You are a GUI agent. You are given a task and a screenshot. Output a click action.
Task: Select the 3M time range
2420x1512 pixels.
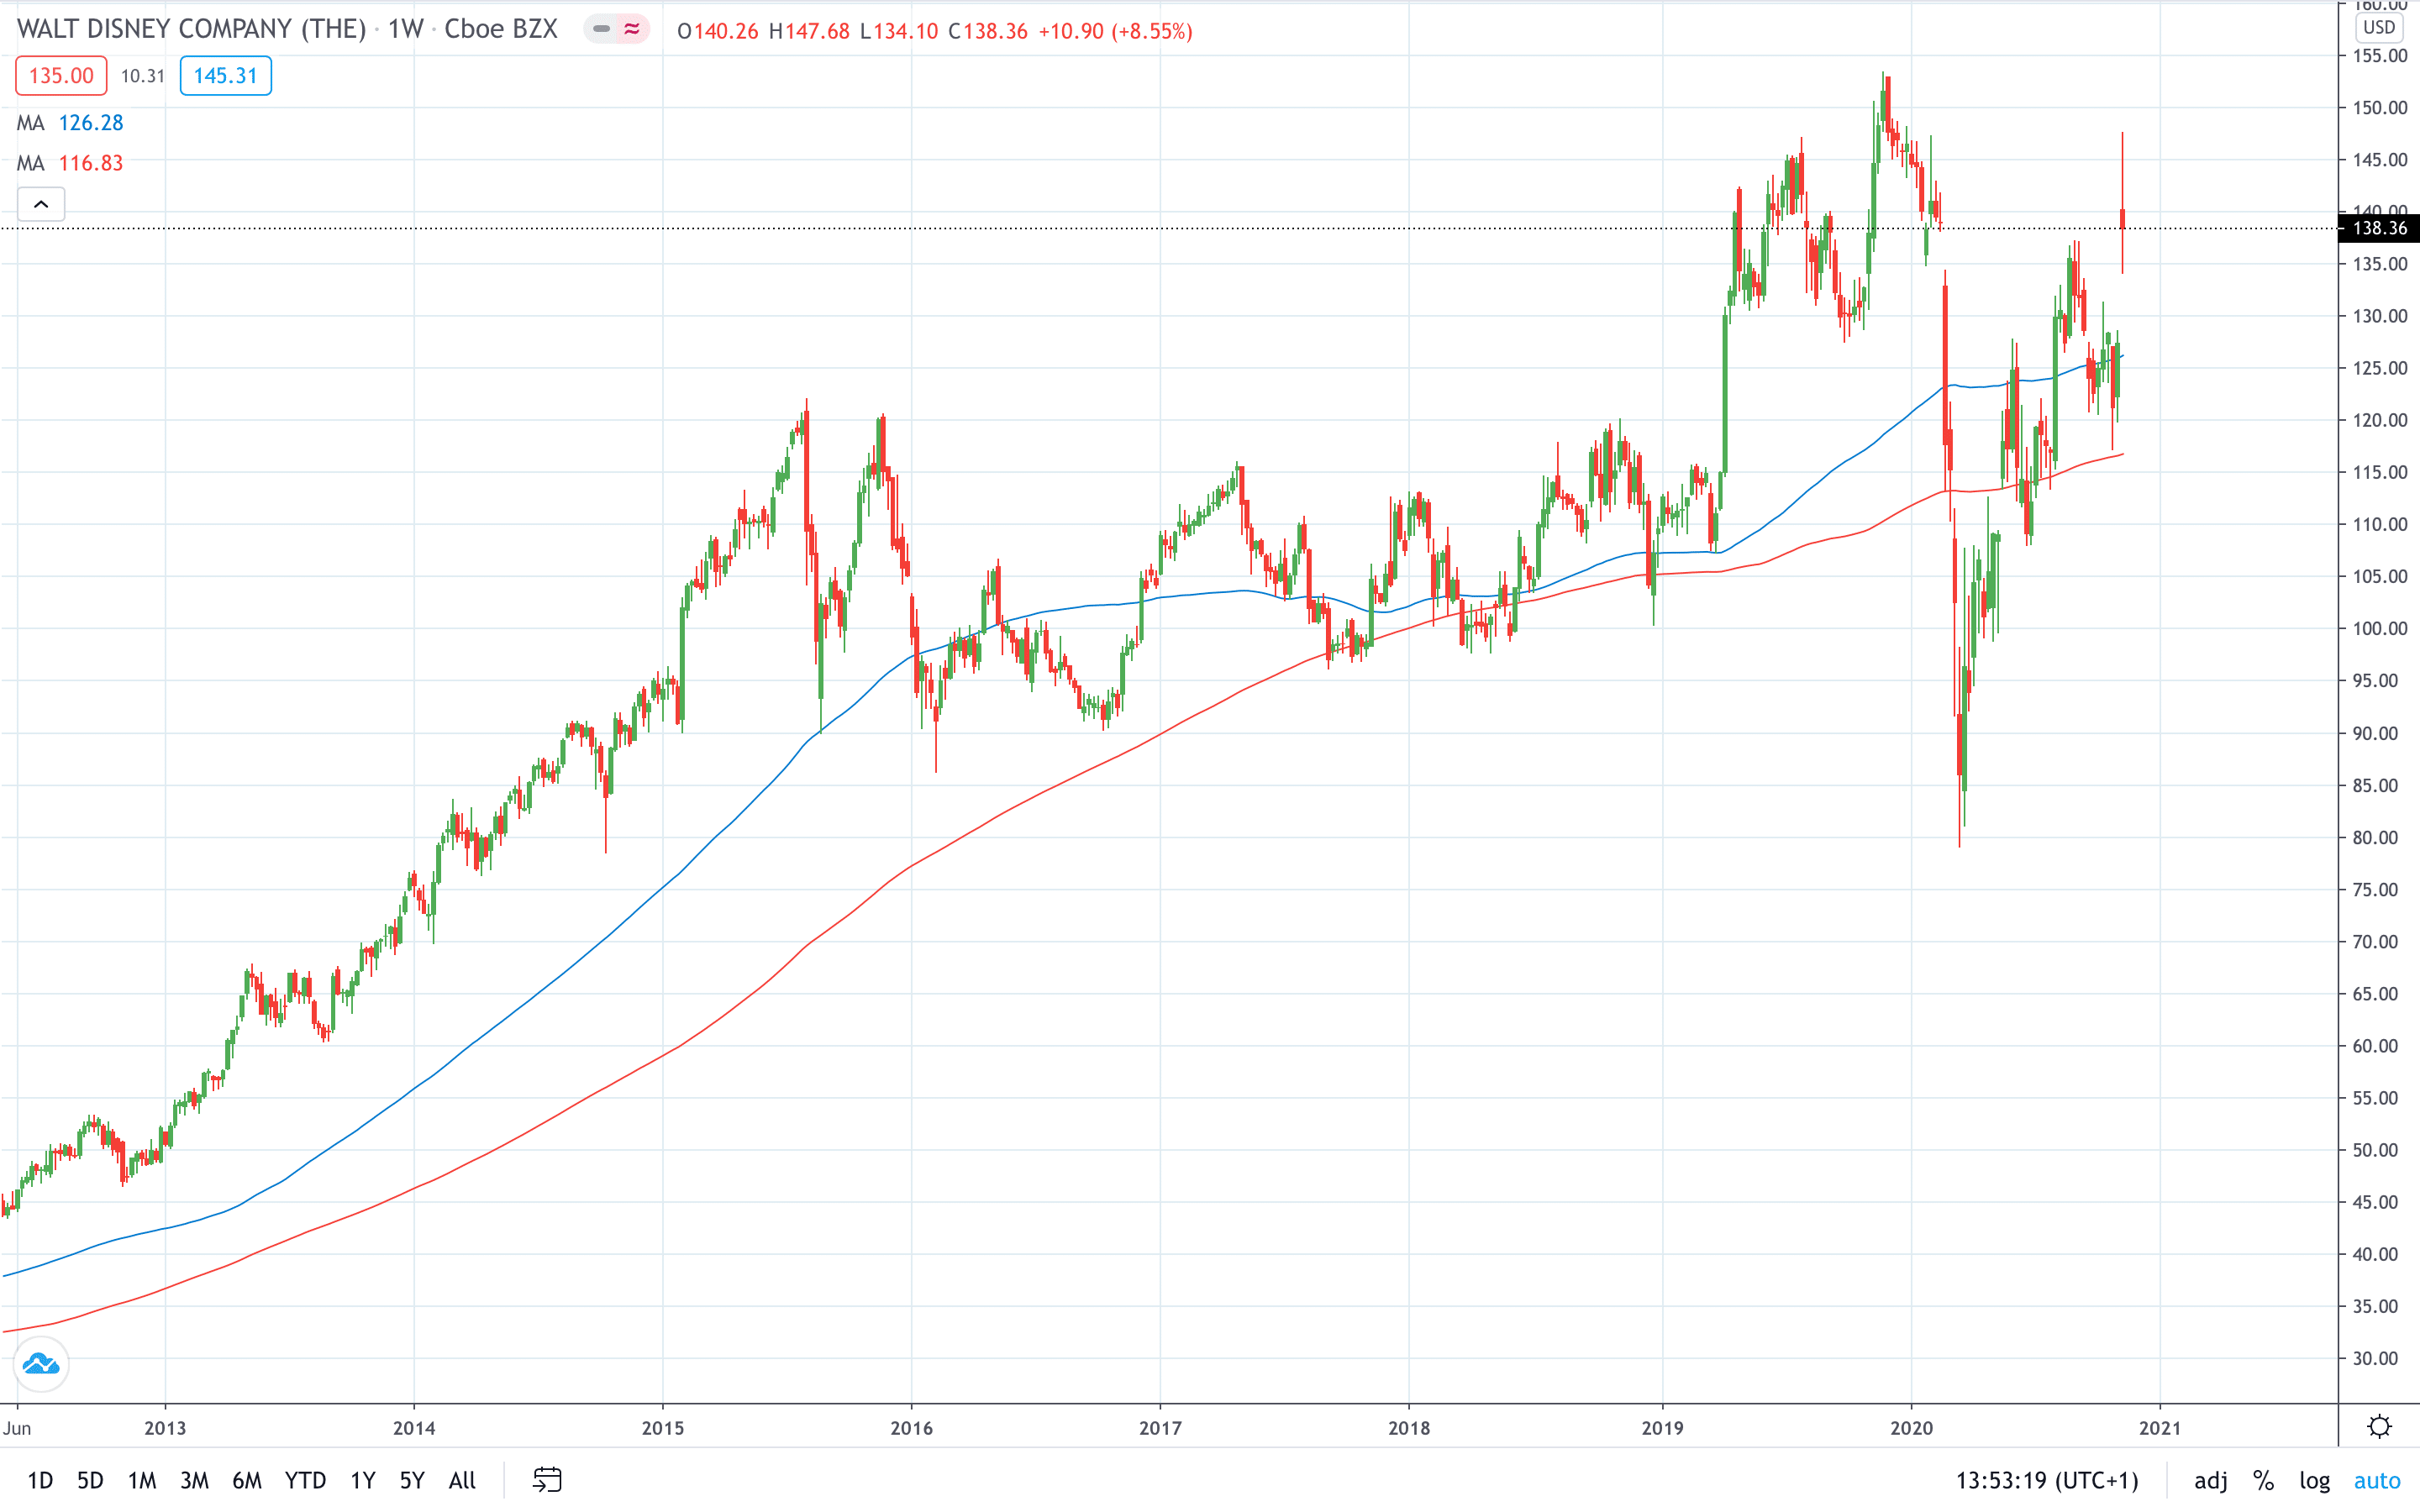pos(194,1480)
